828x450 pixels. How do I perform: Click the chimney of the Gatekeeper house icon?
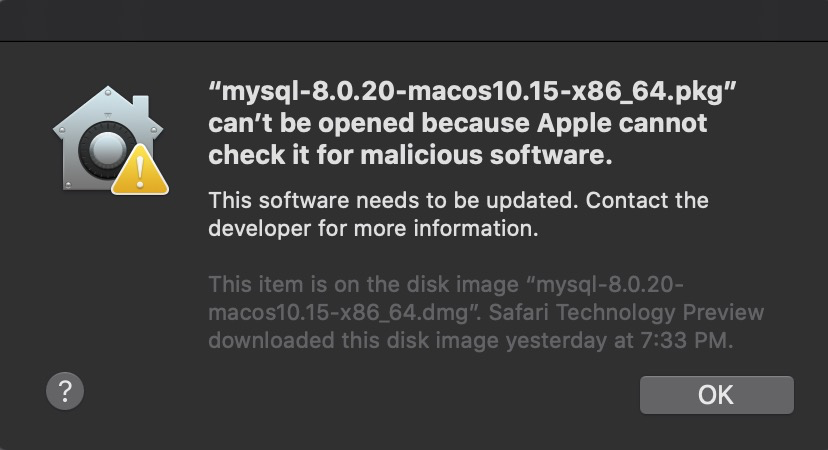point(141,108)
